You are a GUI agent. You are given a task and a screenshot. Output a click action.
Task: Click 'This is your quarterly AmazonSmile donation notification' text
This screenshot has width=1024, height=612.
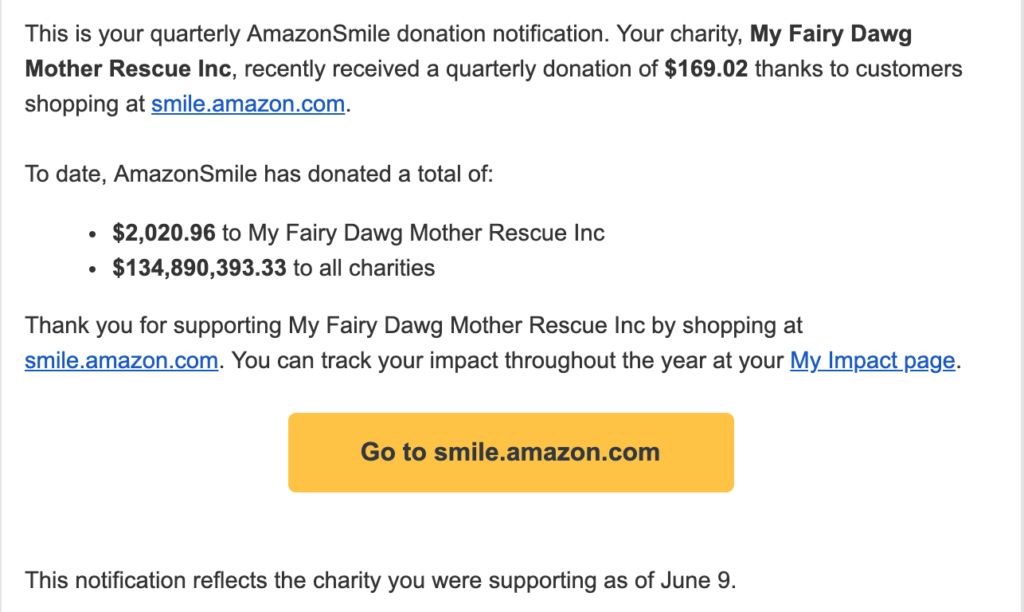pos(317,34)
